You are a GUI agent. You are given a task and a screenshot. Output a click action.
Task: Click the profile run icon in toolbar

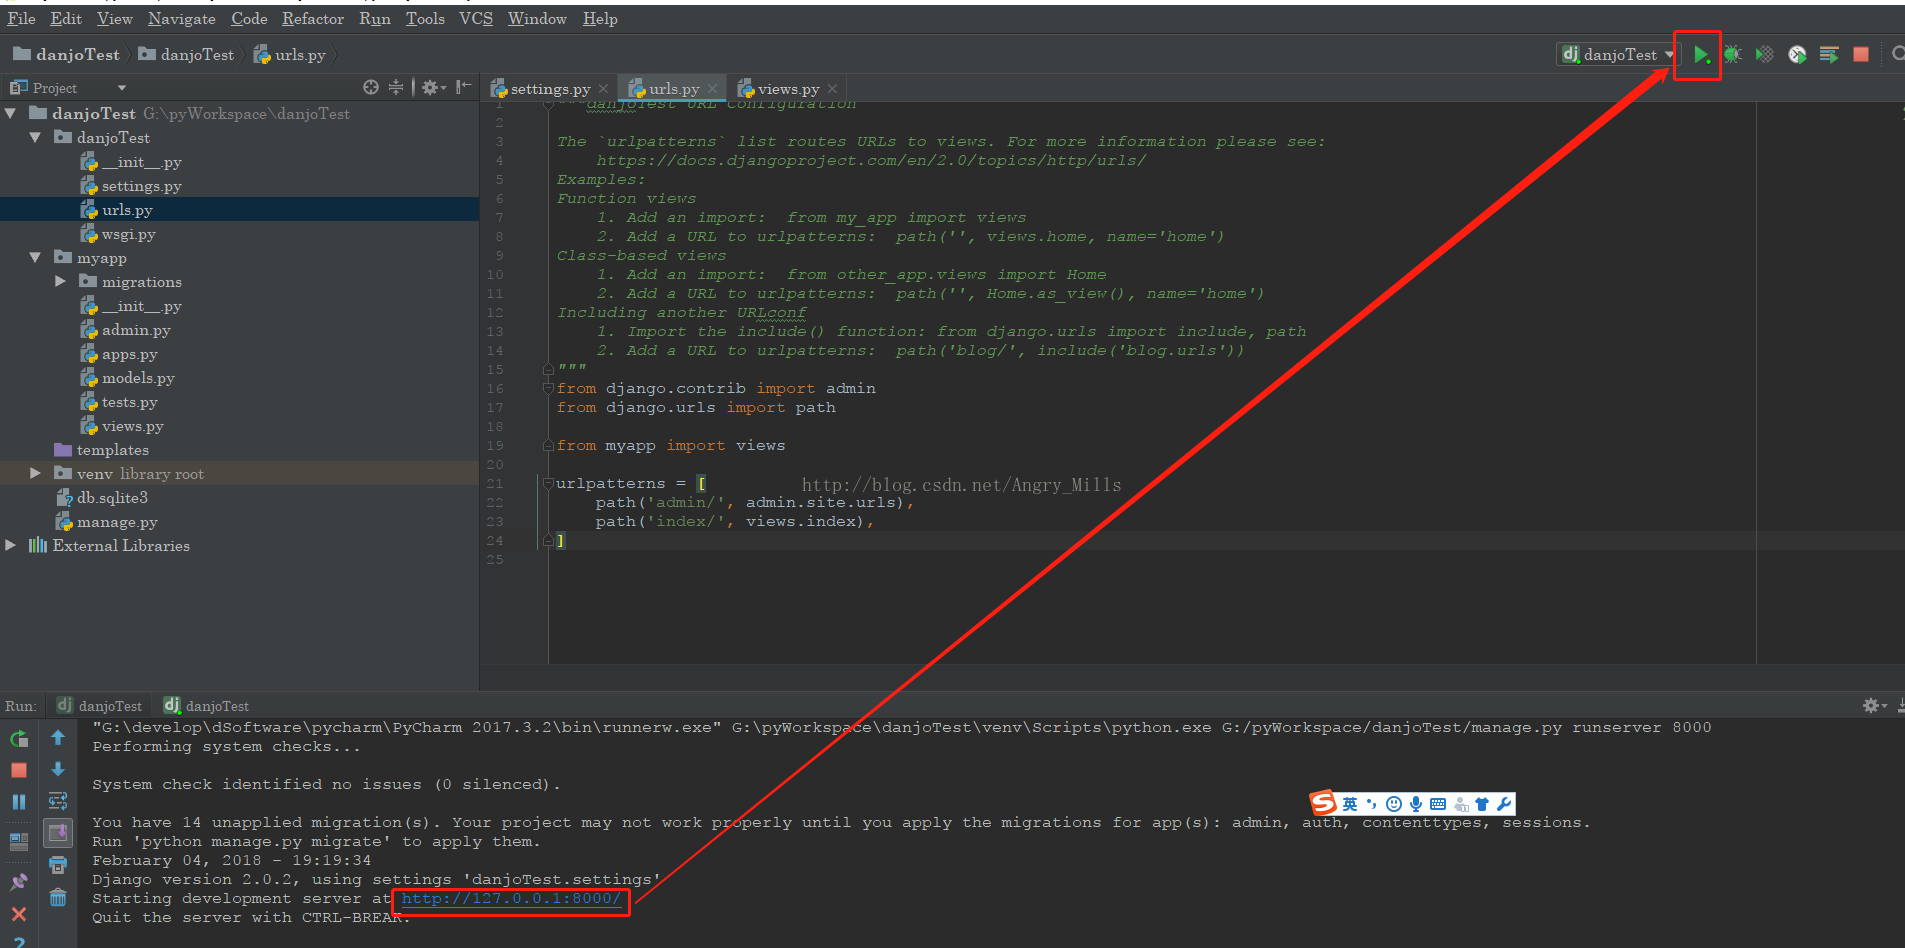click(1797, 55)
